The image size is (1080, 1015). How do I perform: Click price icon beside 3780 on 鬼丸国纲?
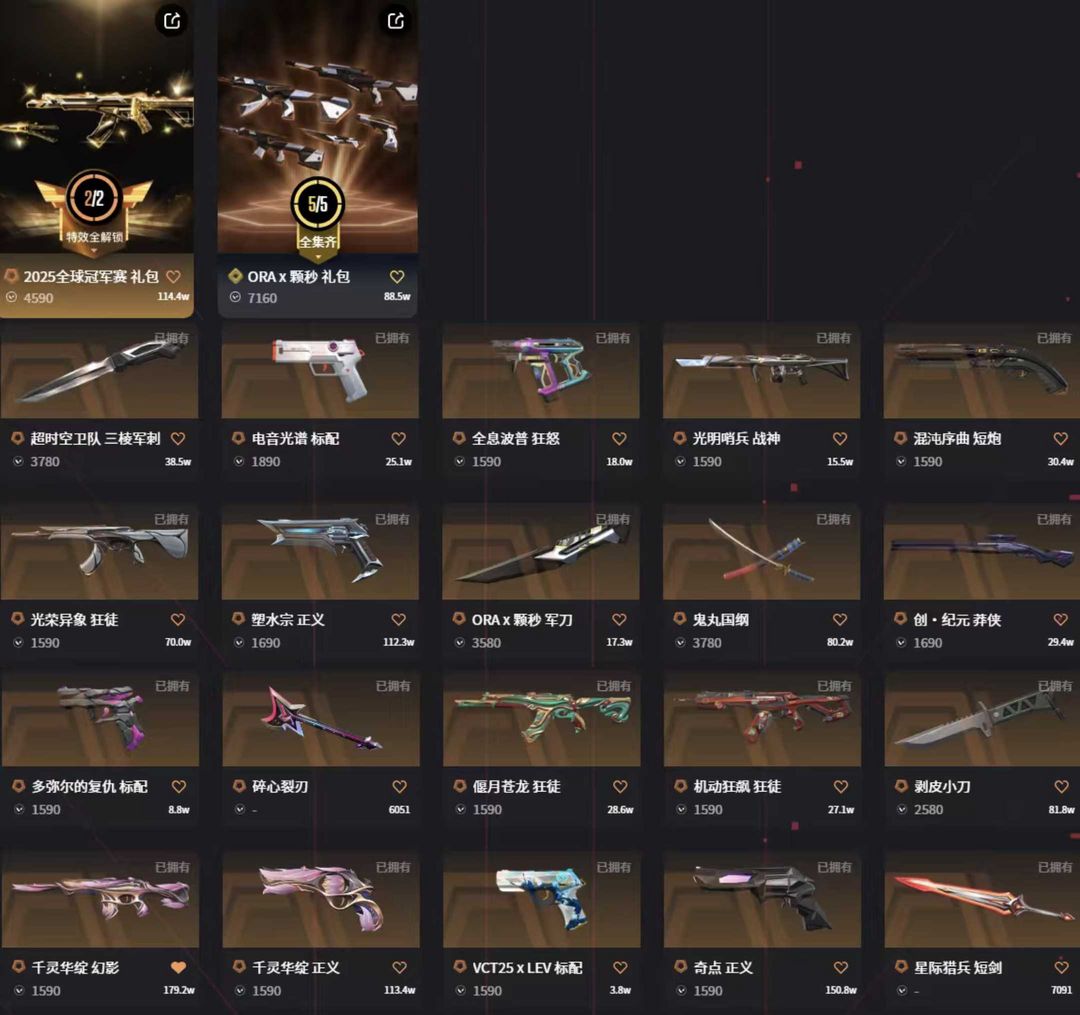[681, 642]
